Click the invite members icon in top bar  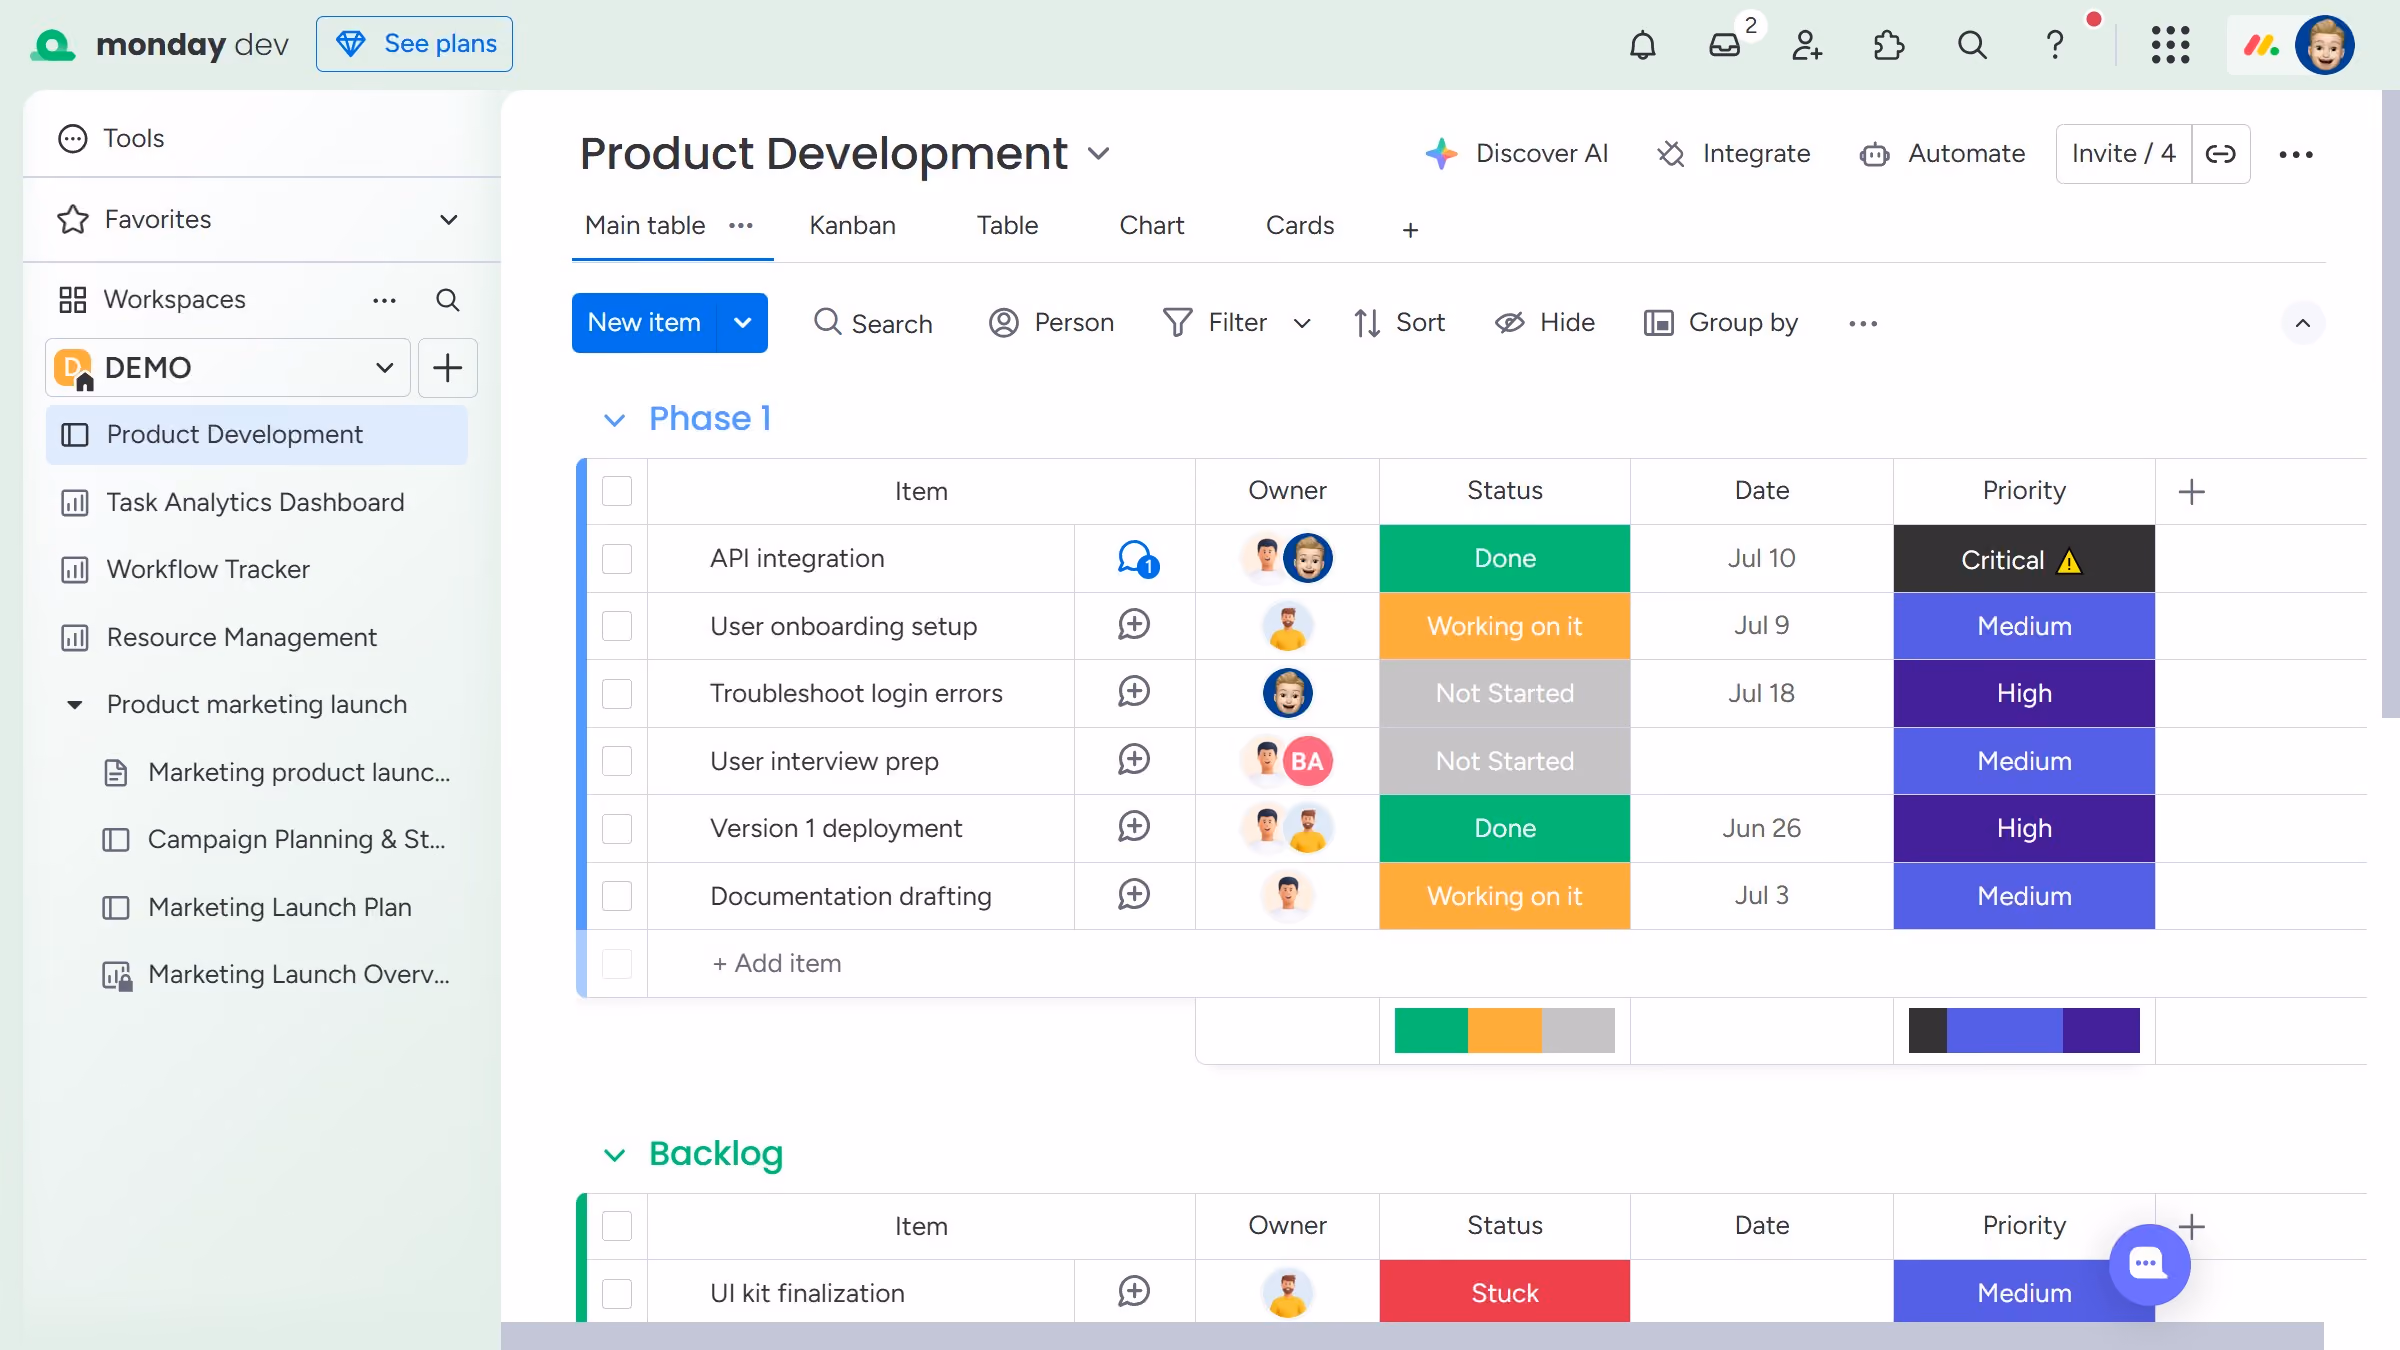[1807, 45]
